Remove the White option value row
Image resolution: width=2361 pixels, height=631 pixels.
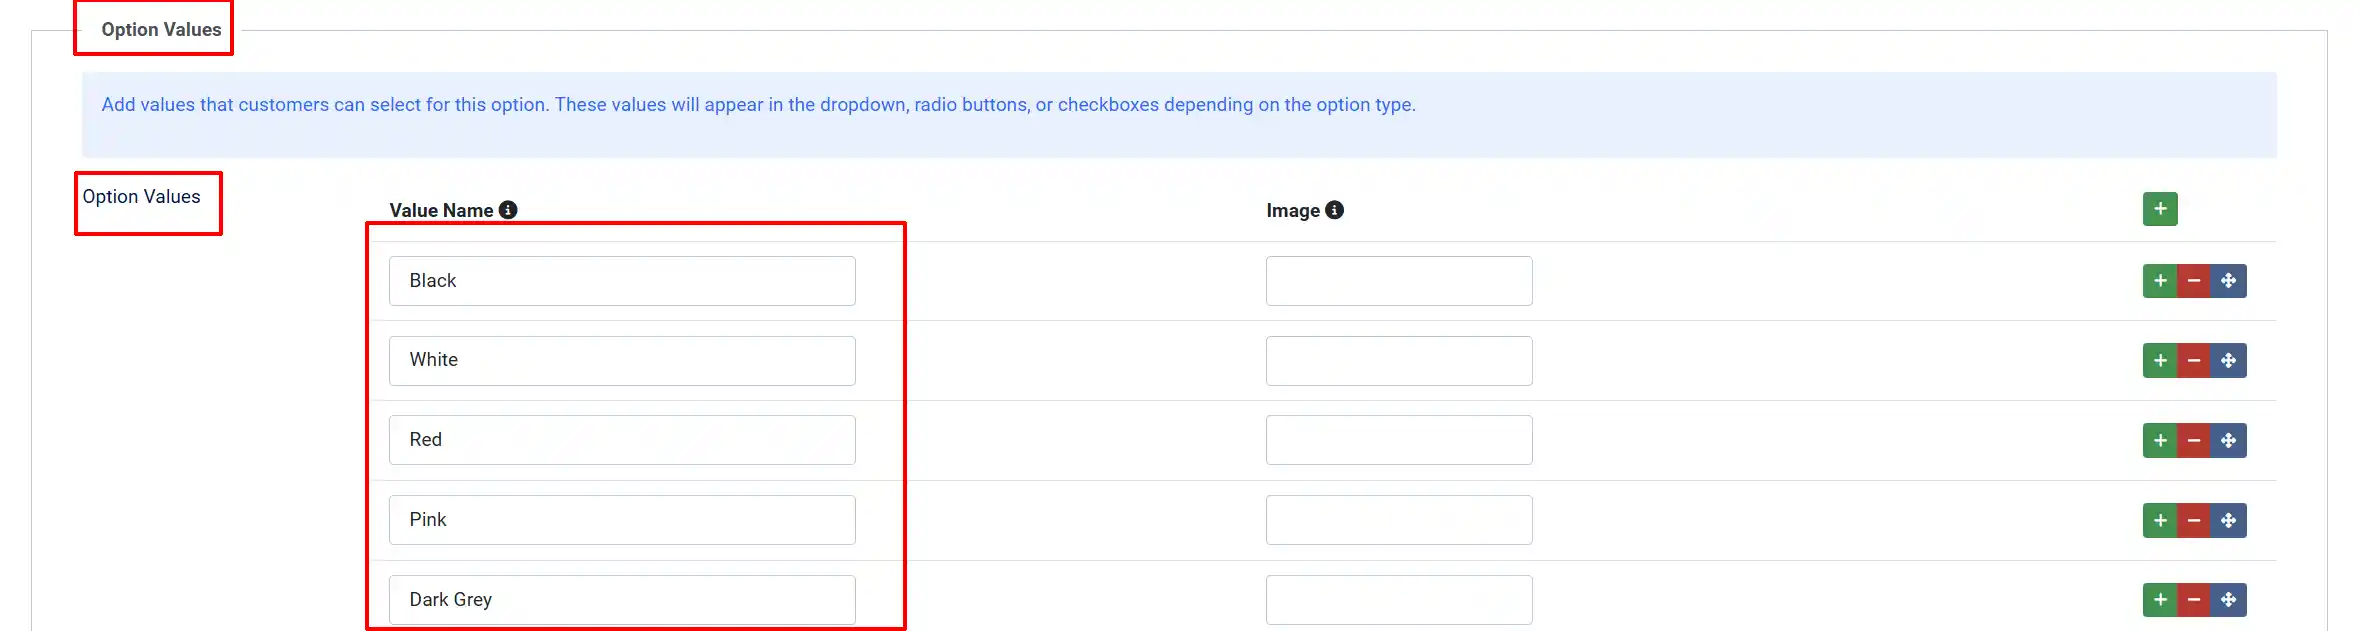tap(2194, 361)
